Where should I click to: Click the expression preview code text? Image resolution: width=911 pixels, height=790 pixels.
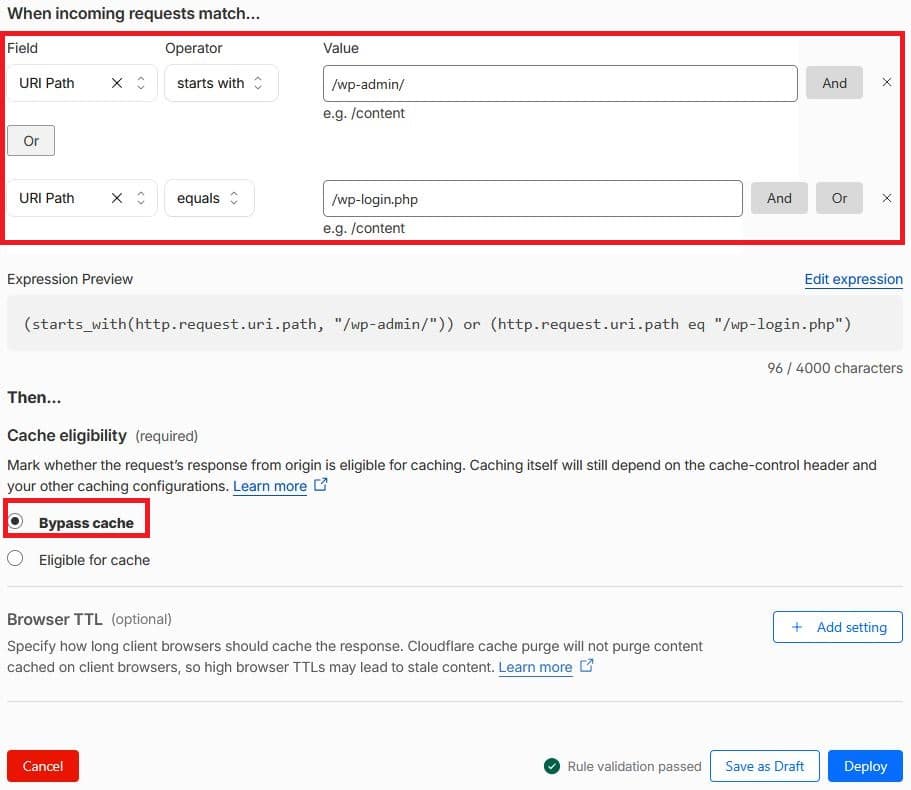pyautogui.click(x=437, y=324)
